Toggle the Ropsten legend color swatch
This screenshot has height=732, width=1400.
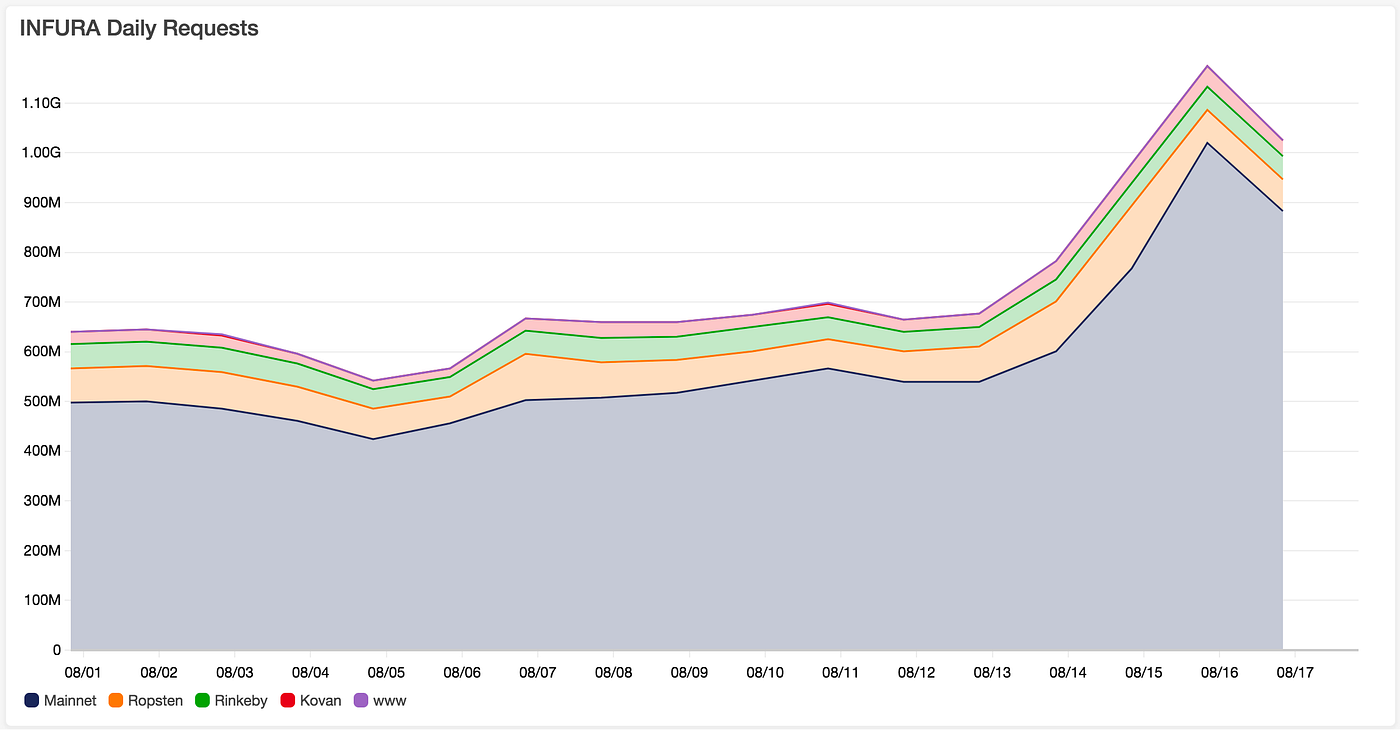(x=116, y=701)
